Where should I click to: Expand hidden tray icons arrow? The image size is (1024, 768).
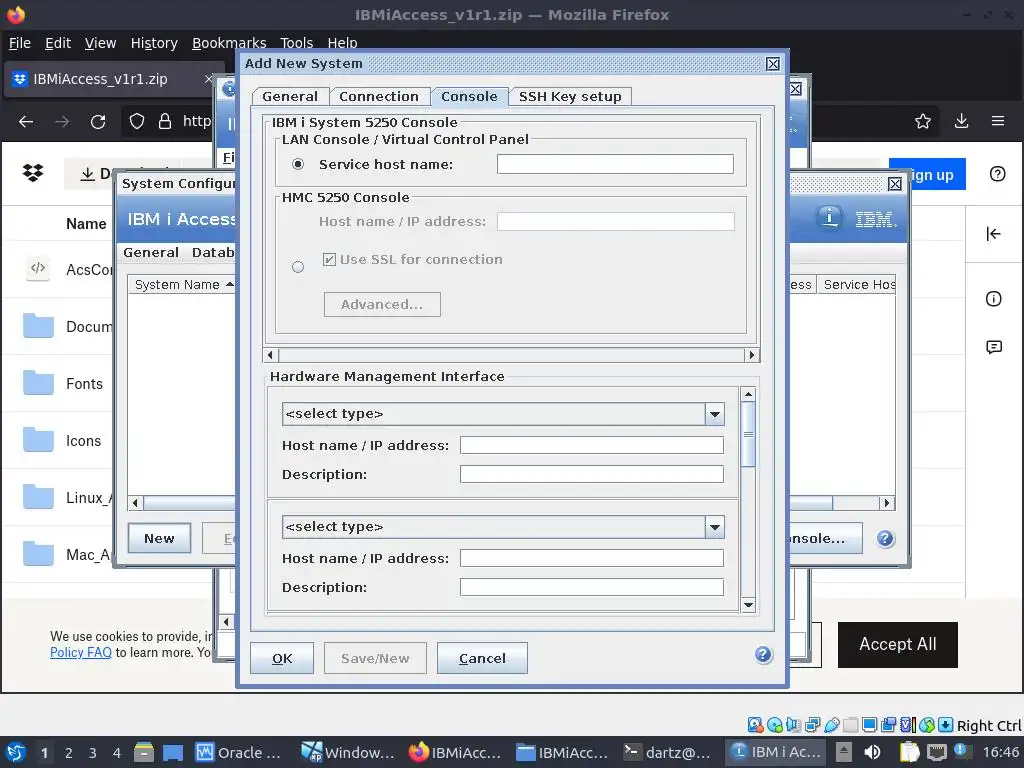click(844, 752)
